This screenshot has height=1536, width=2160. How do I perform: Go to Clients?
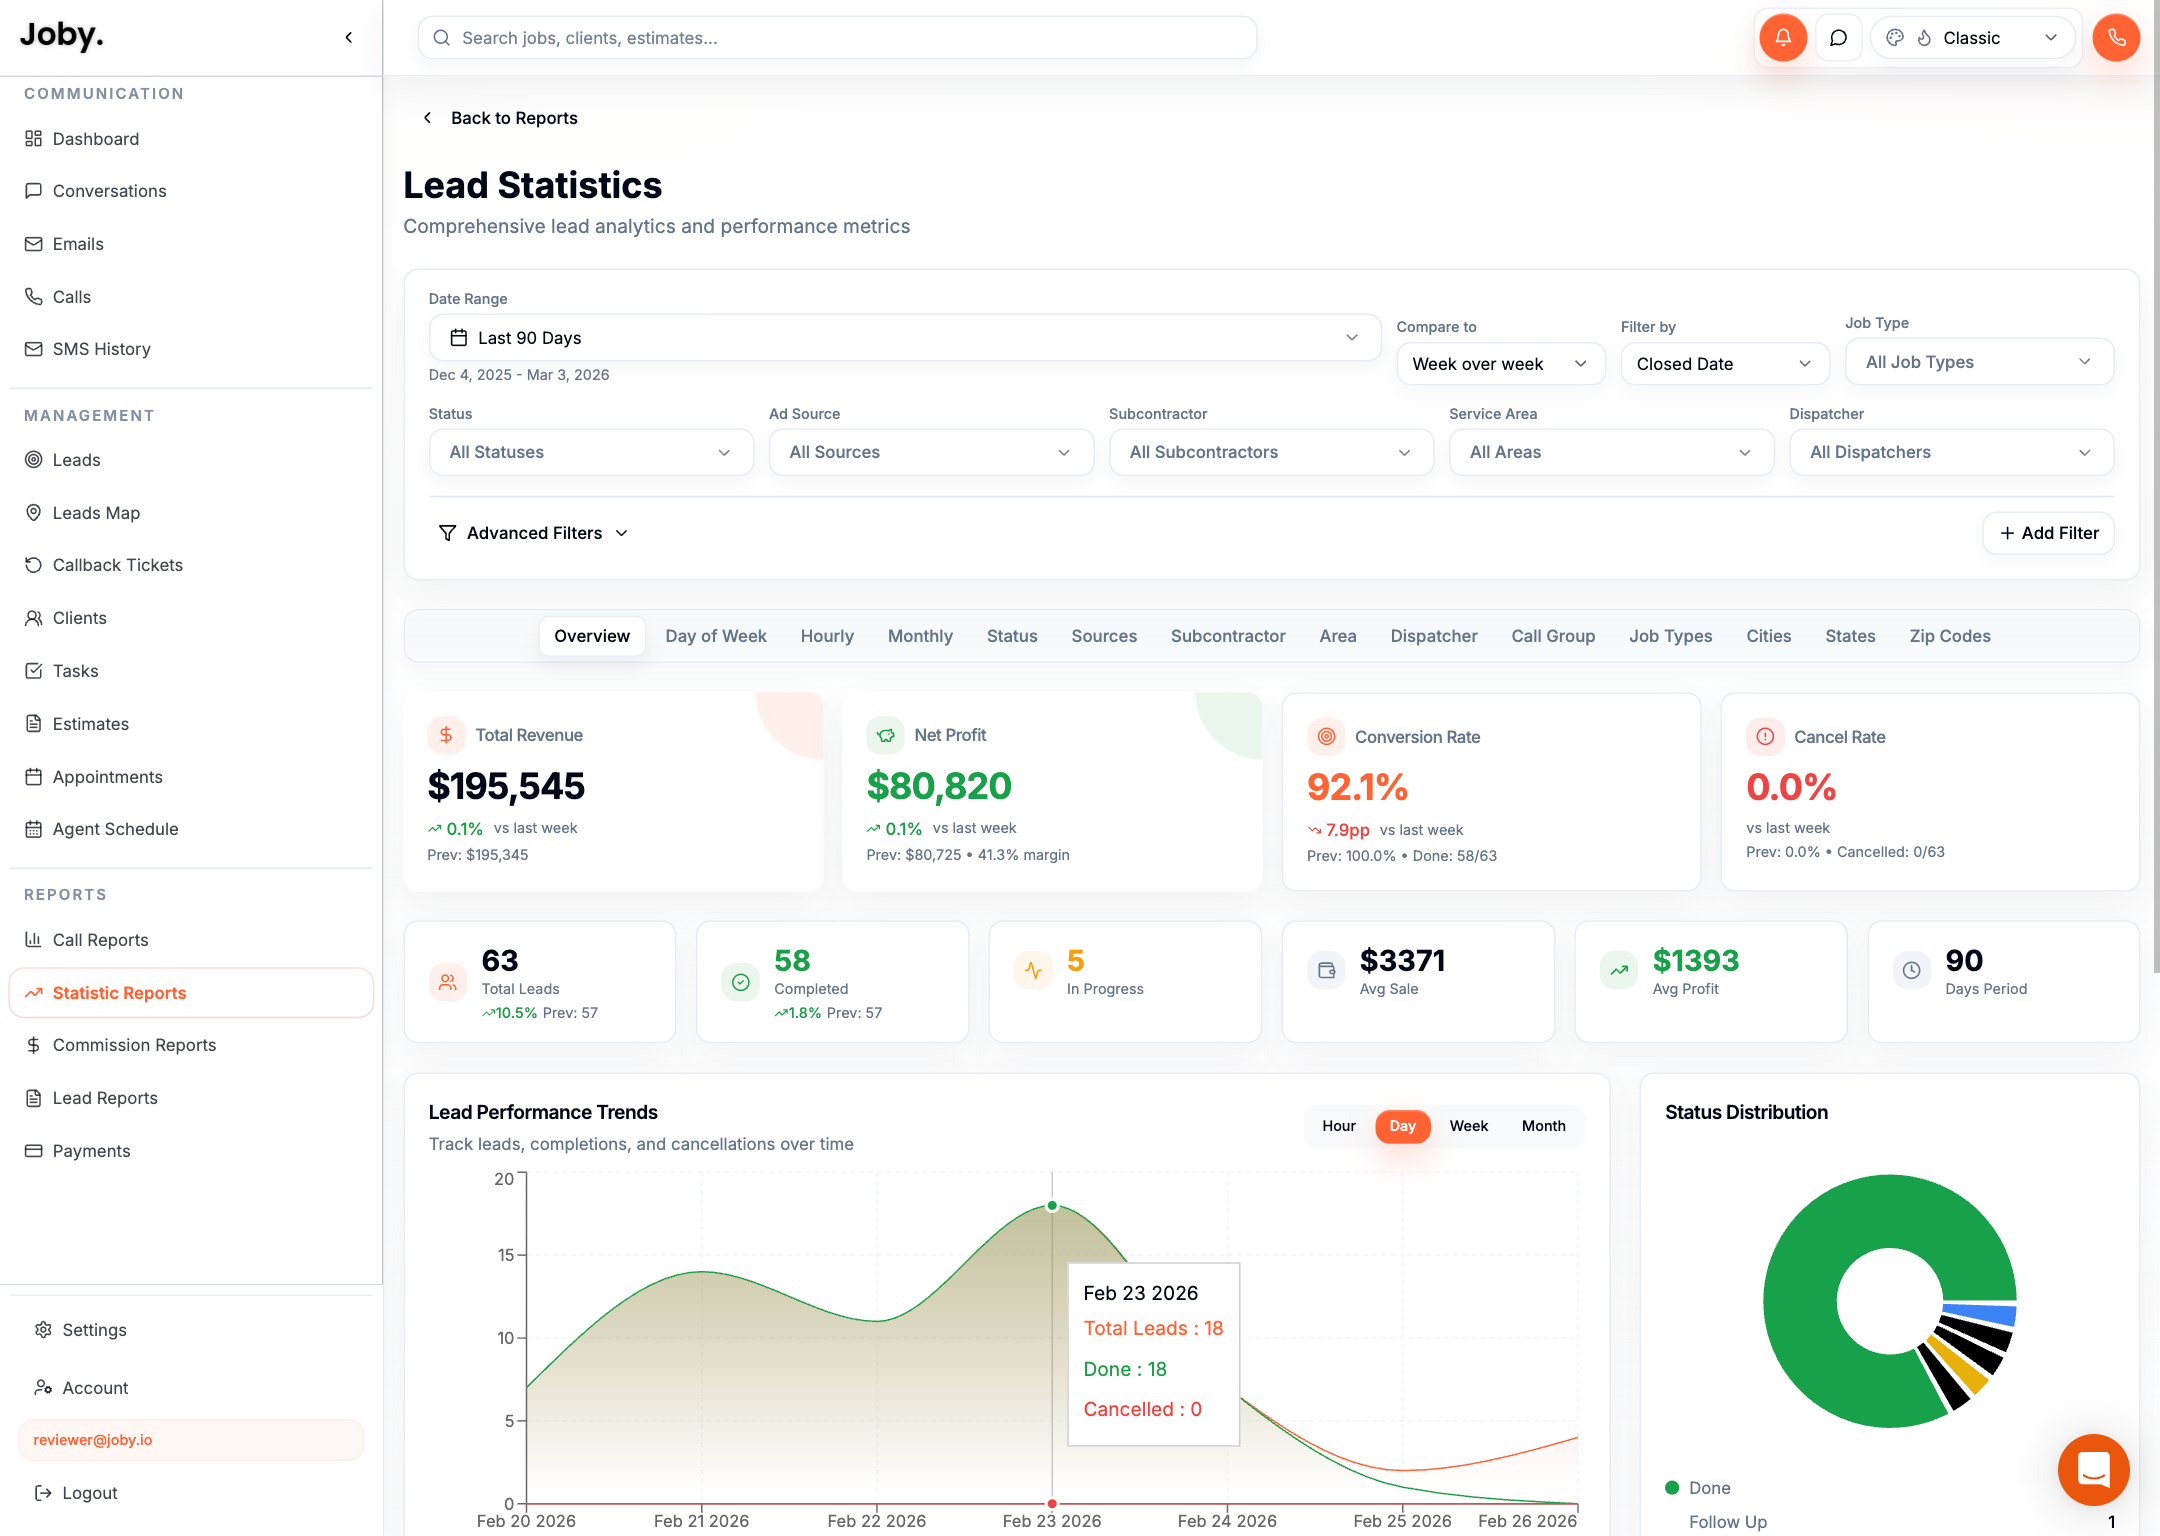click(x=190, y=618)
